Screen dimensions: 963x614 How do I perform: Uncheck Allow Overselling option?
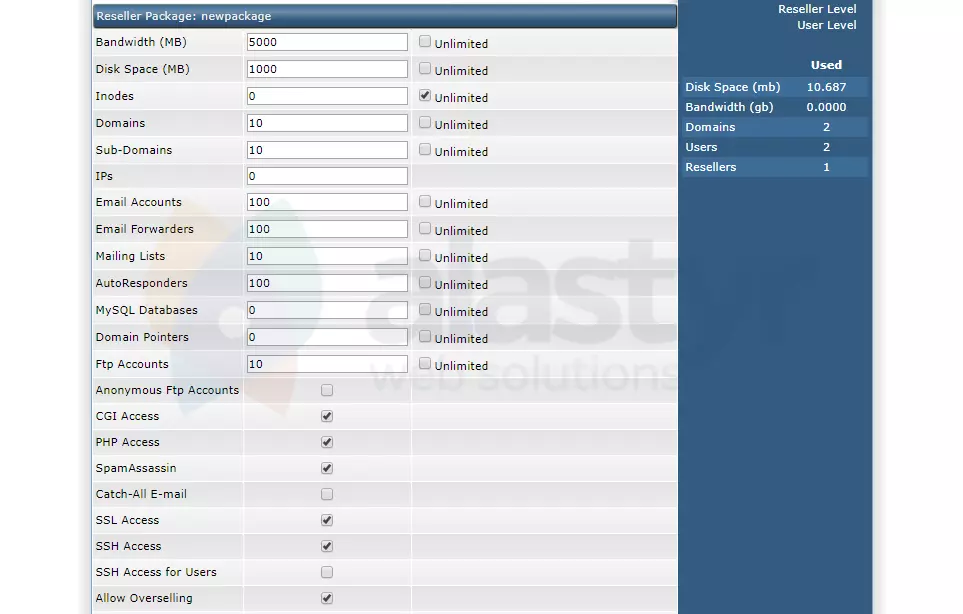click(327, 598)
